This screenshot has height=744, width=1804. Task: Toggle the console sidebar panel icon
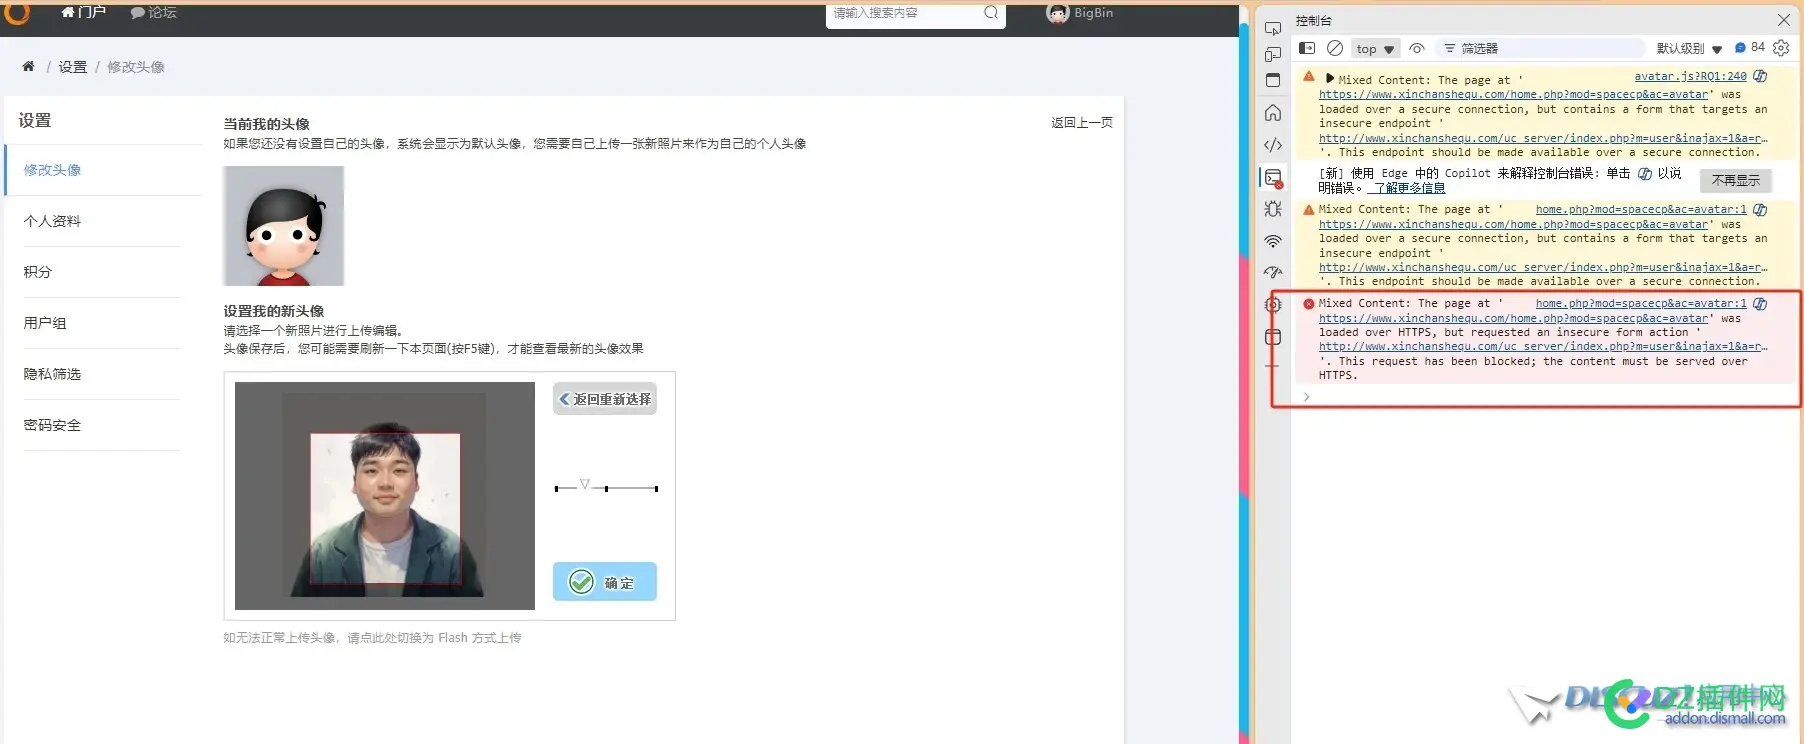[1306, 48]
